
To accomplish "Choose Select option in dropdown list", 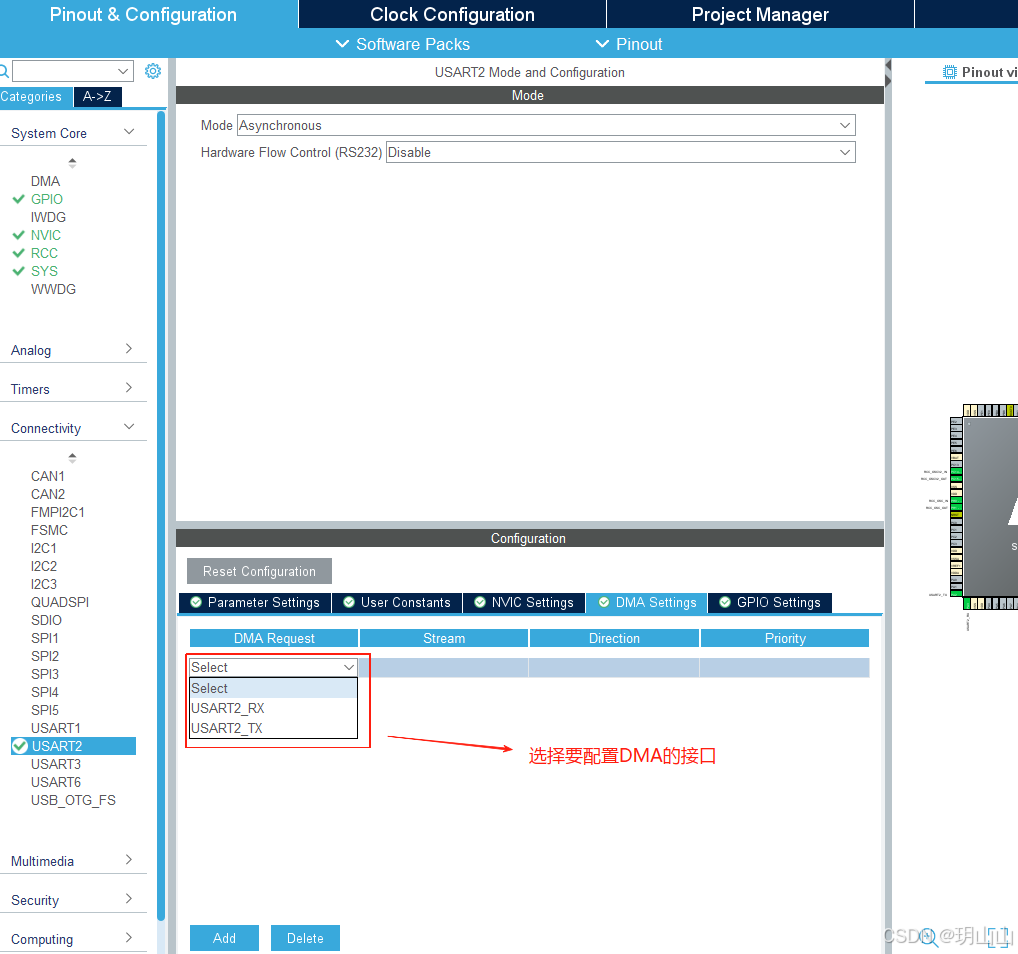I will click(273, 688).
